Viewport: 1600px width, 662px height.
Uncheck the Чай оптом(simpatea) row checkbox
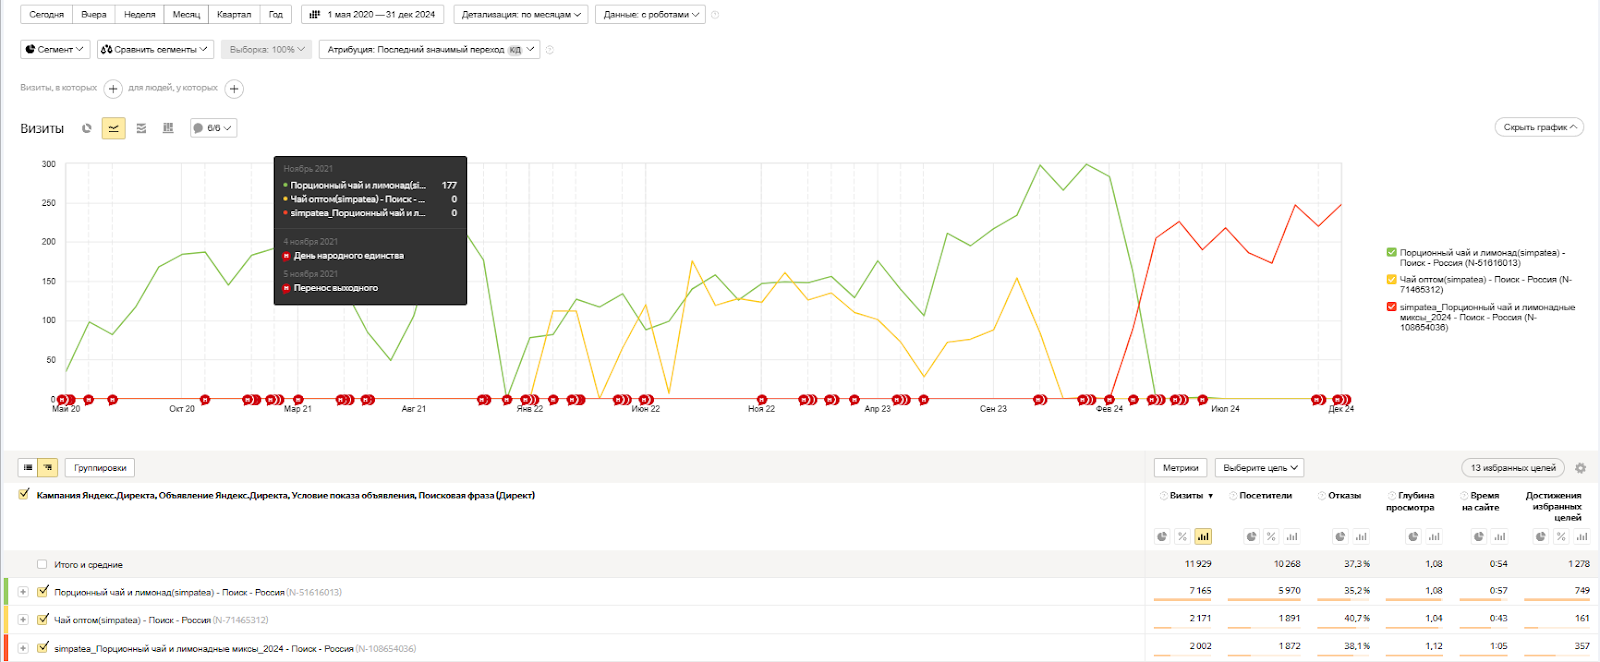click(x=43, y=620)
